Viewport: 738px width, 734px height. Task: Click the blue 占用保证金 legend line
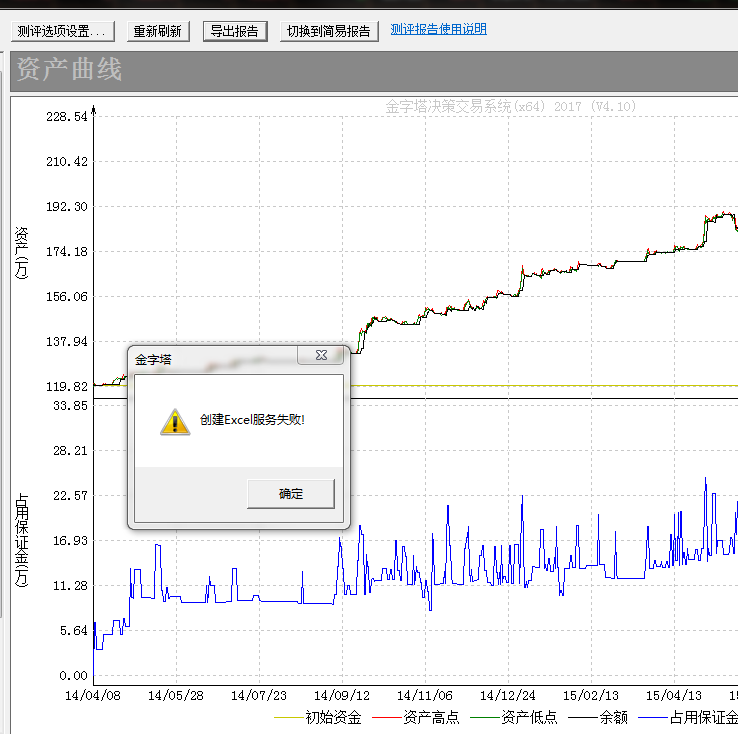653,718
